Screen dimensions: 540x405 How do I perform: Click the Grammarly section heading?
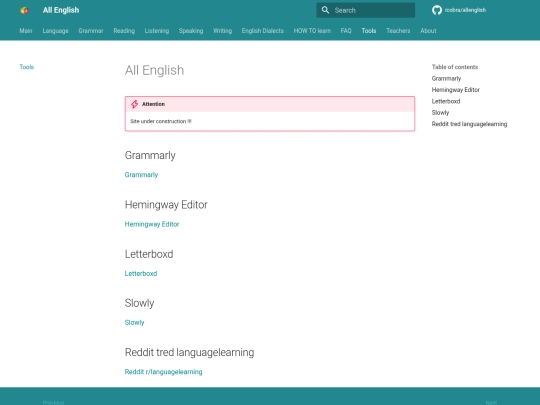tap(150, 155)
